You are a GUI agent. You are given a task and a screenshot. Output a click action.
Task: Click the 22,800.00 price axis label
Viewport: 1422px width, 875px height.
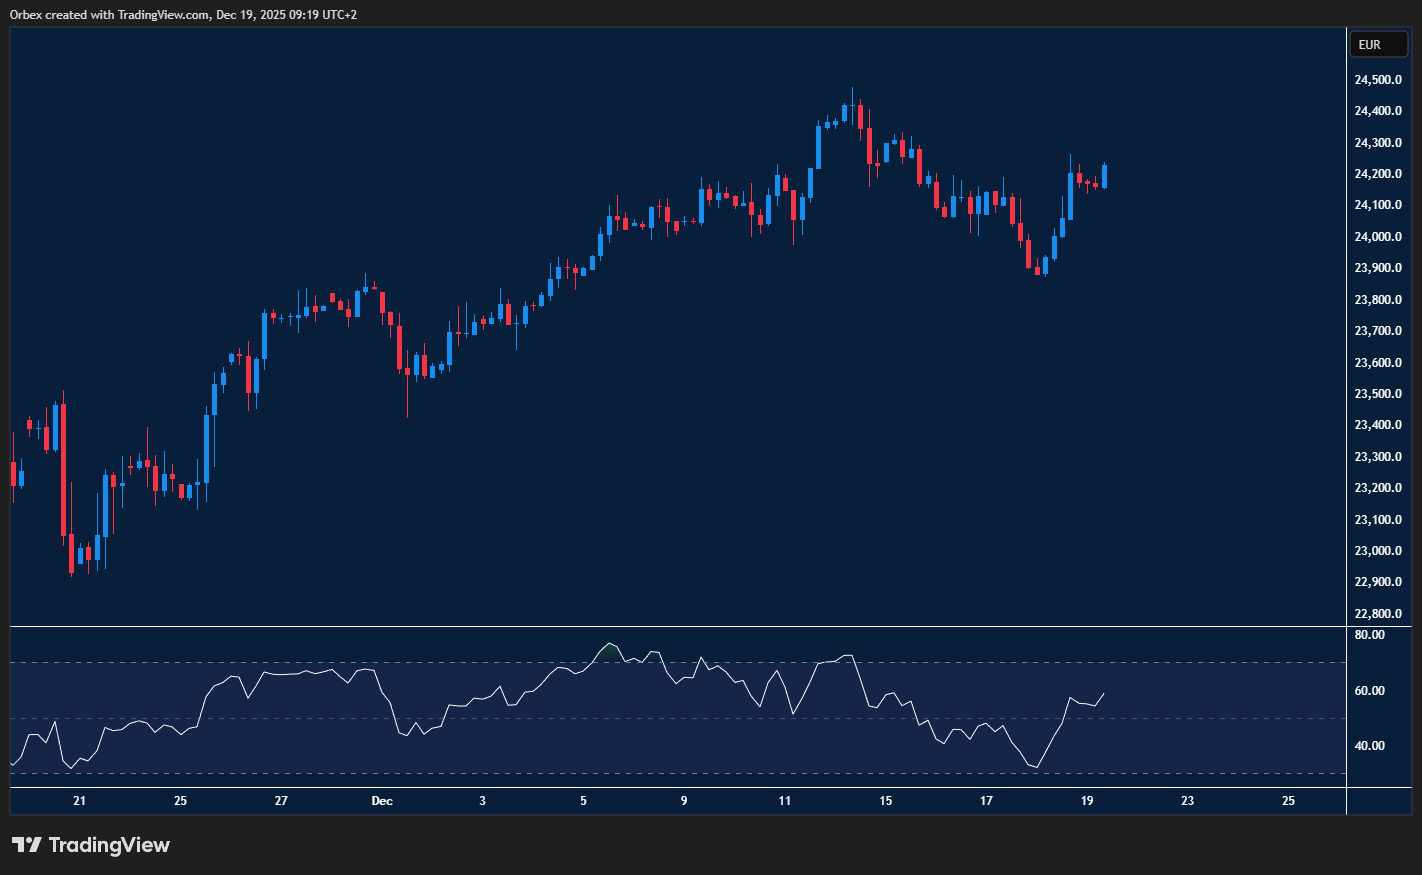(1377, 614)
